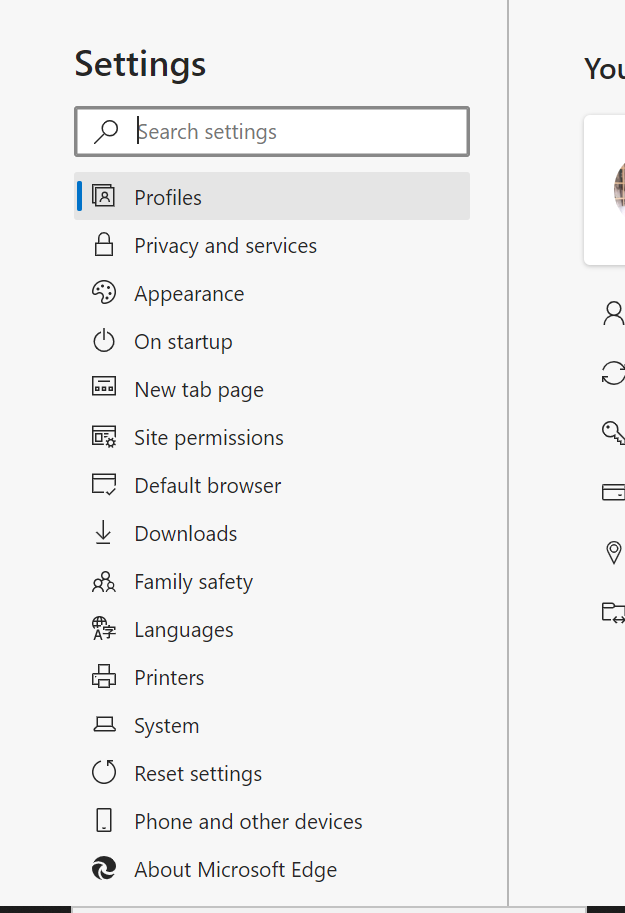Open Site permissions using its gear-page icon

point(103,436)
